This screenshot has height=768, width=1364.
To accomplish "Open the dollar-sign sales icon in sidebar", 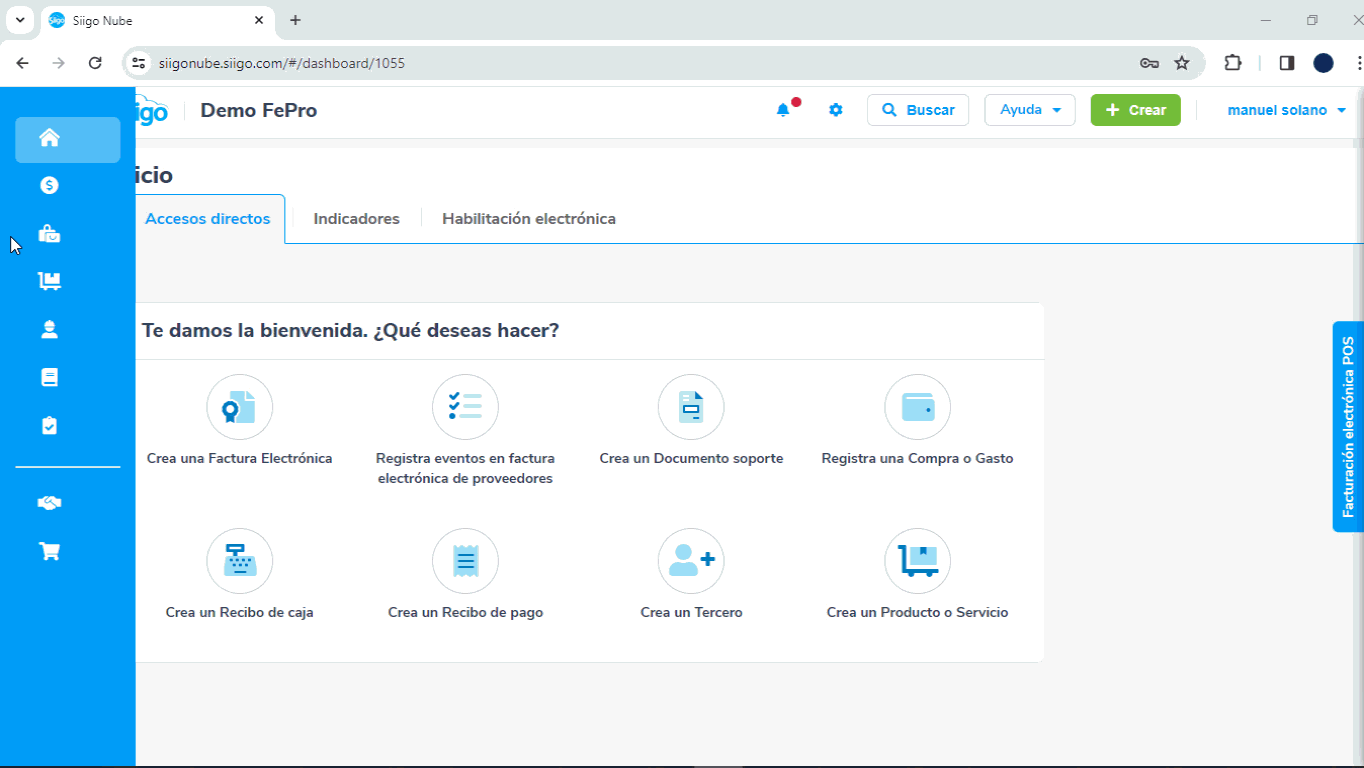I will [49, 185].
